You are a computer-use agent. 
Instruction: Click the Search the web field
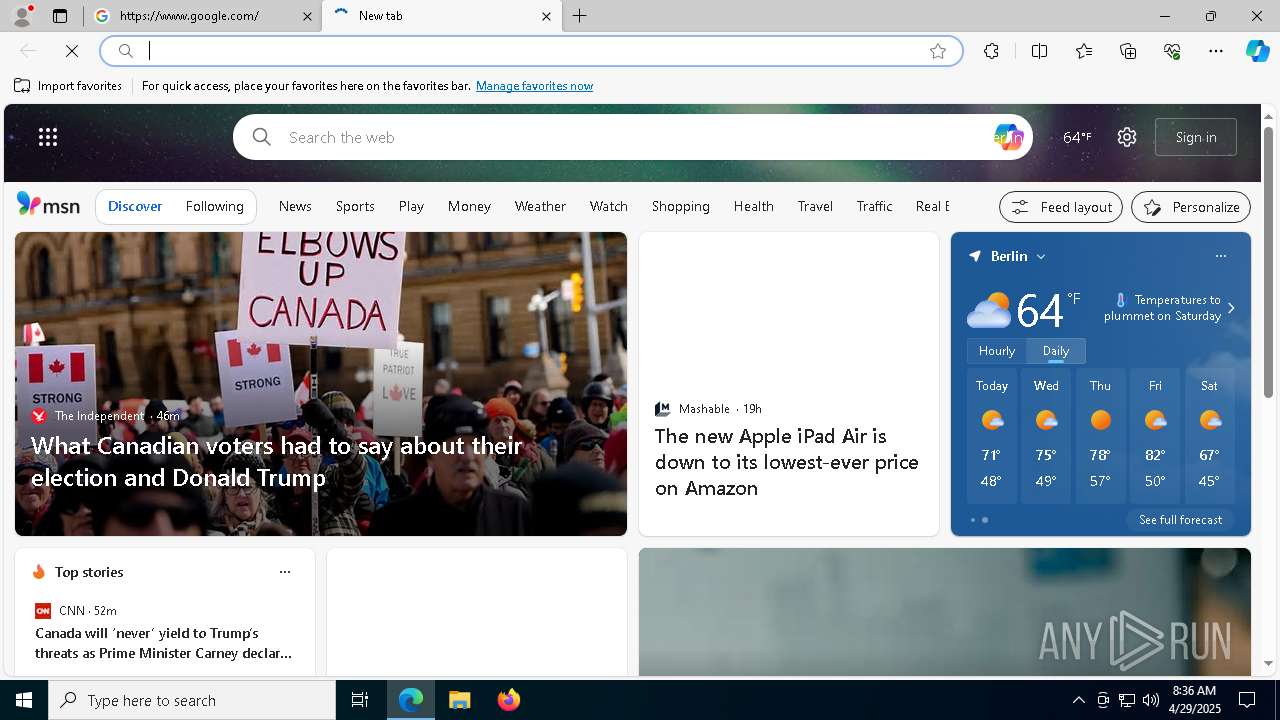tap(630, 137)
